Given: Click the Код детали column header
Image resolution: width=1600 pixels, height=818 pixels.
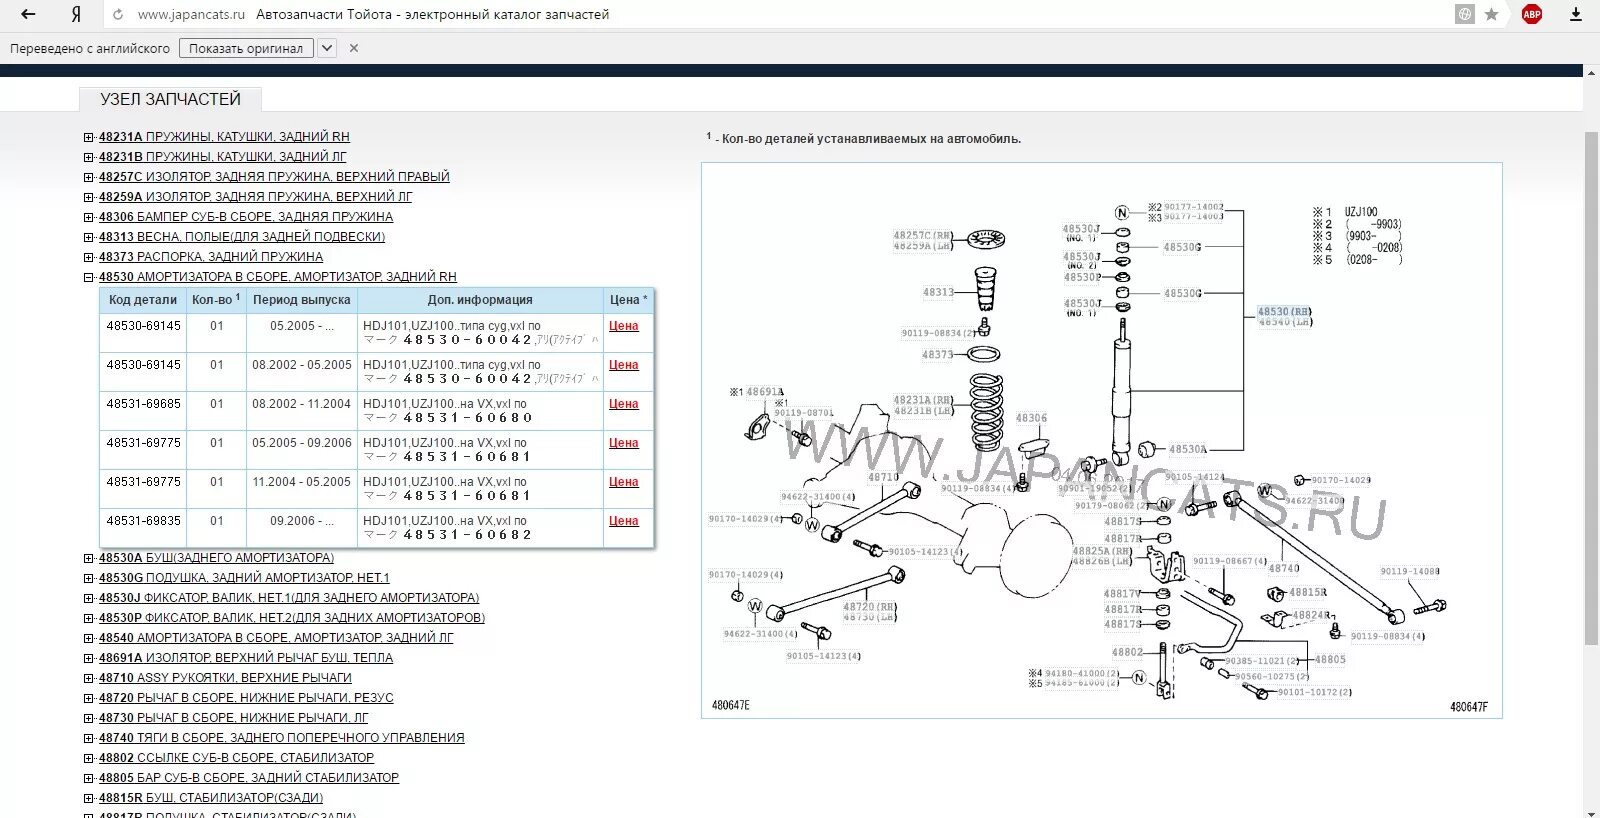Looking at the screenshot, I should click(x=142, y=300).
